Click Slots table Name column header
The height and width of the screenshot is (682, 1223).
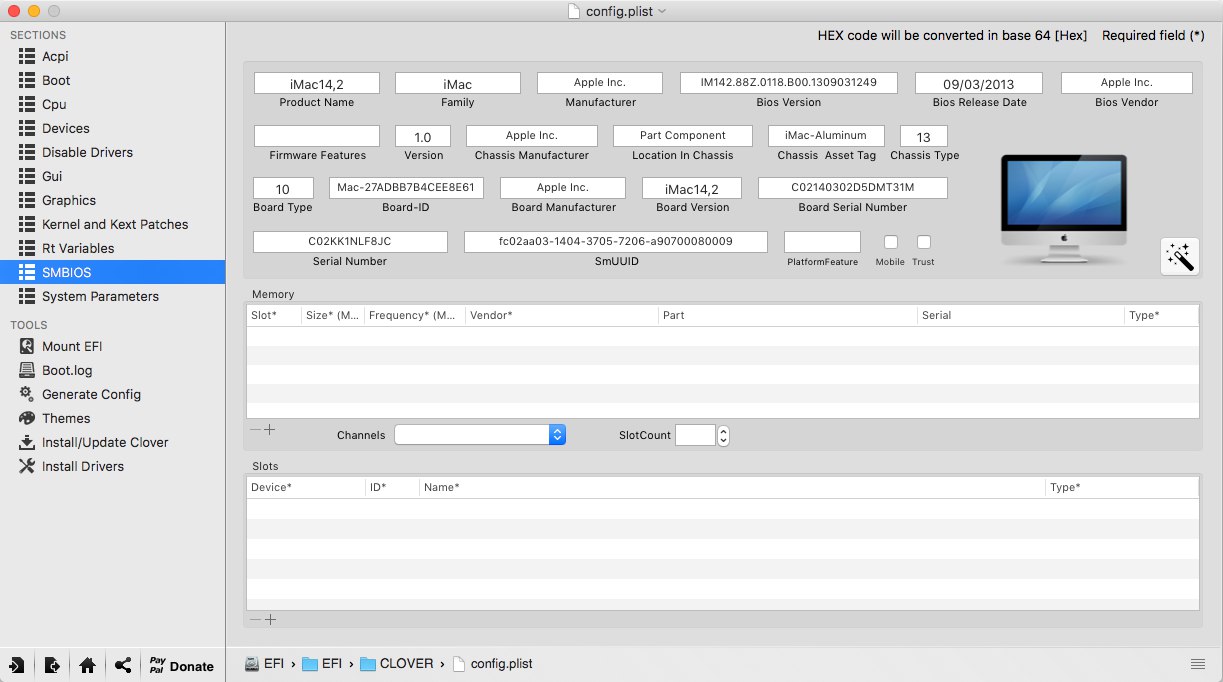(x=732, y=487)
